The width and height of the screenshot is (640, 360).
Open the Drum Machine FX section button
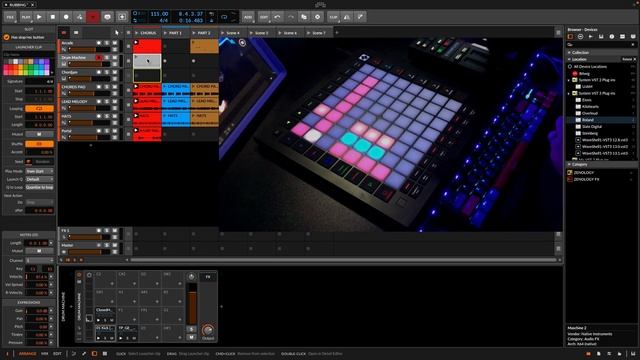[x=208, y=277]
